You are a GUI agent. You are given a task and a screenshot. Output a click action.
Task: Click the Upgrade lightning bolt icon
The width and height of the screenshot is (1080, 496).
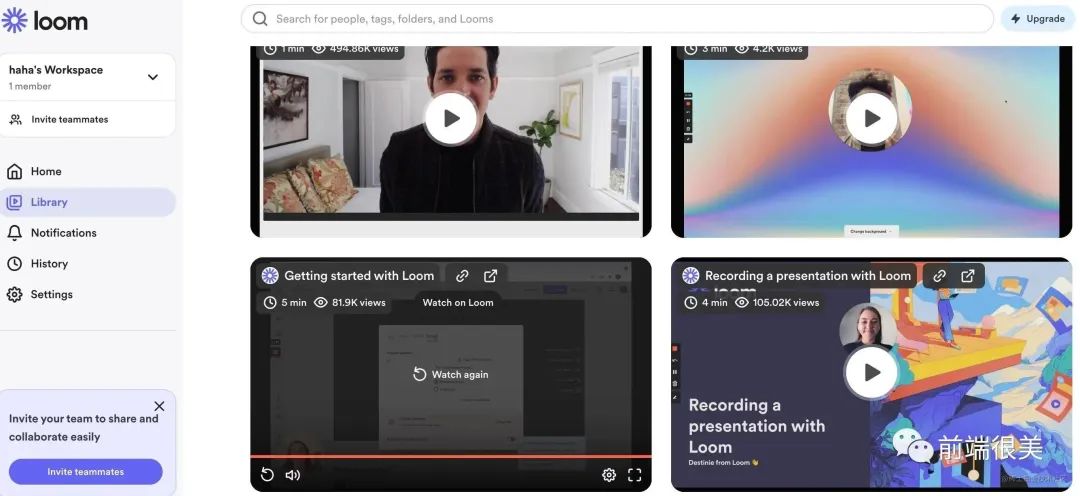(1016, 19)
